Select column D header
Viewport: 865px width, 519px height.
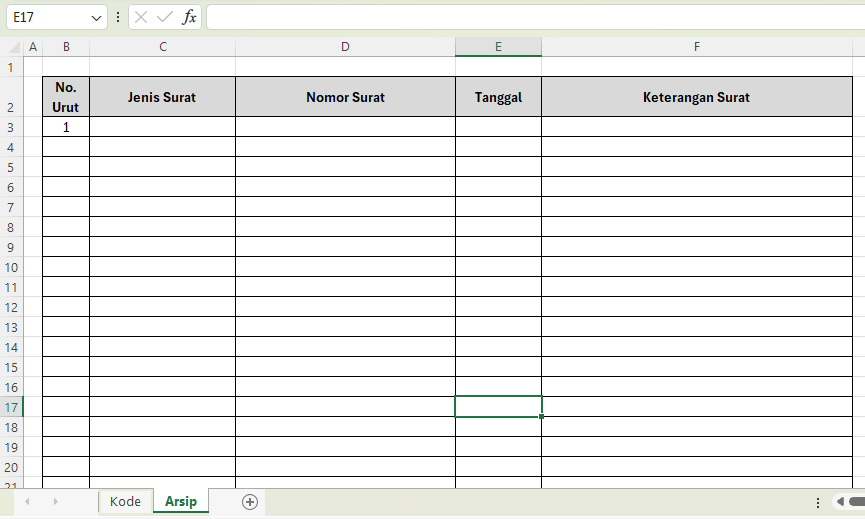[x=345, y=47]
